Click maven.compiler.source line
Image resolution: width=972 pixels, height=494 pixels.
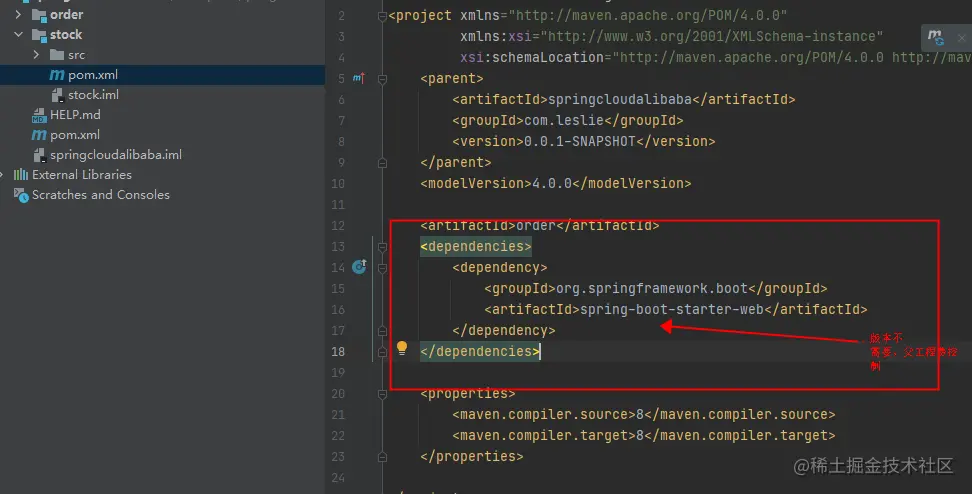click(x=644, y=415)
